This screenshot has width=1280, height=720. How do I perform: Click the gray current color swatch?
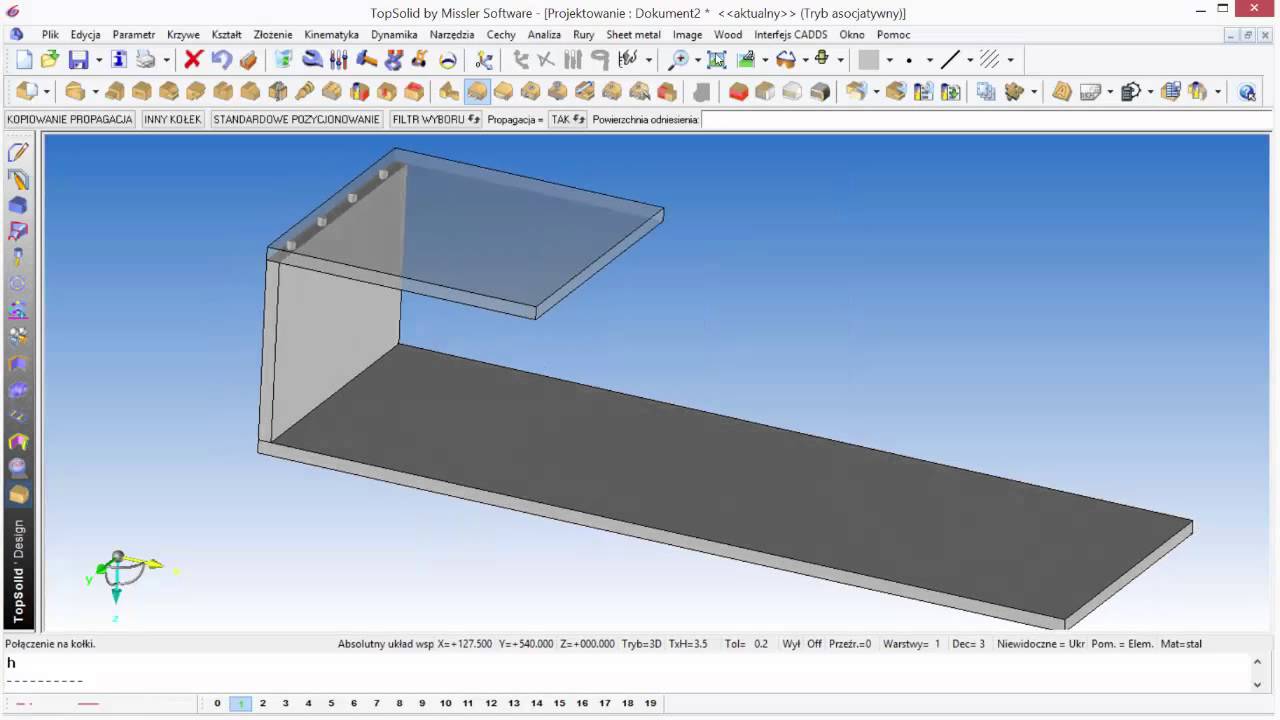pyautogui.click(x=869, y=60)
